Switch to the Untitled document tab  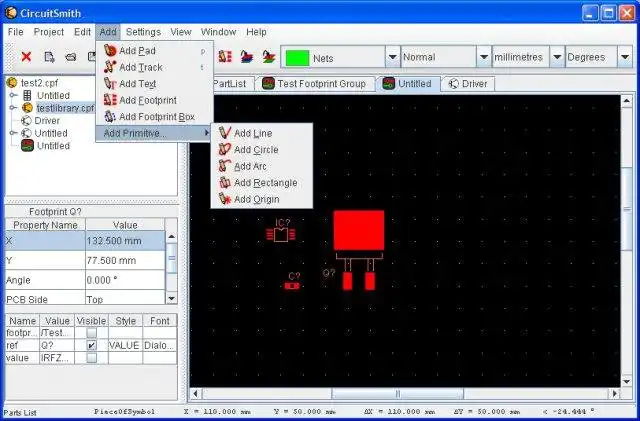[407, 84]
